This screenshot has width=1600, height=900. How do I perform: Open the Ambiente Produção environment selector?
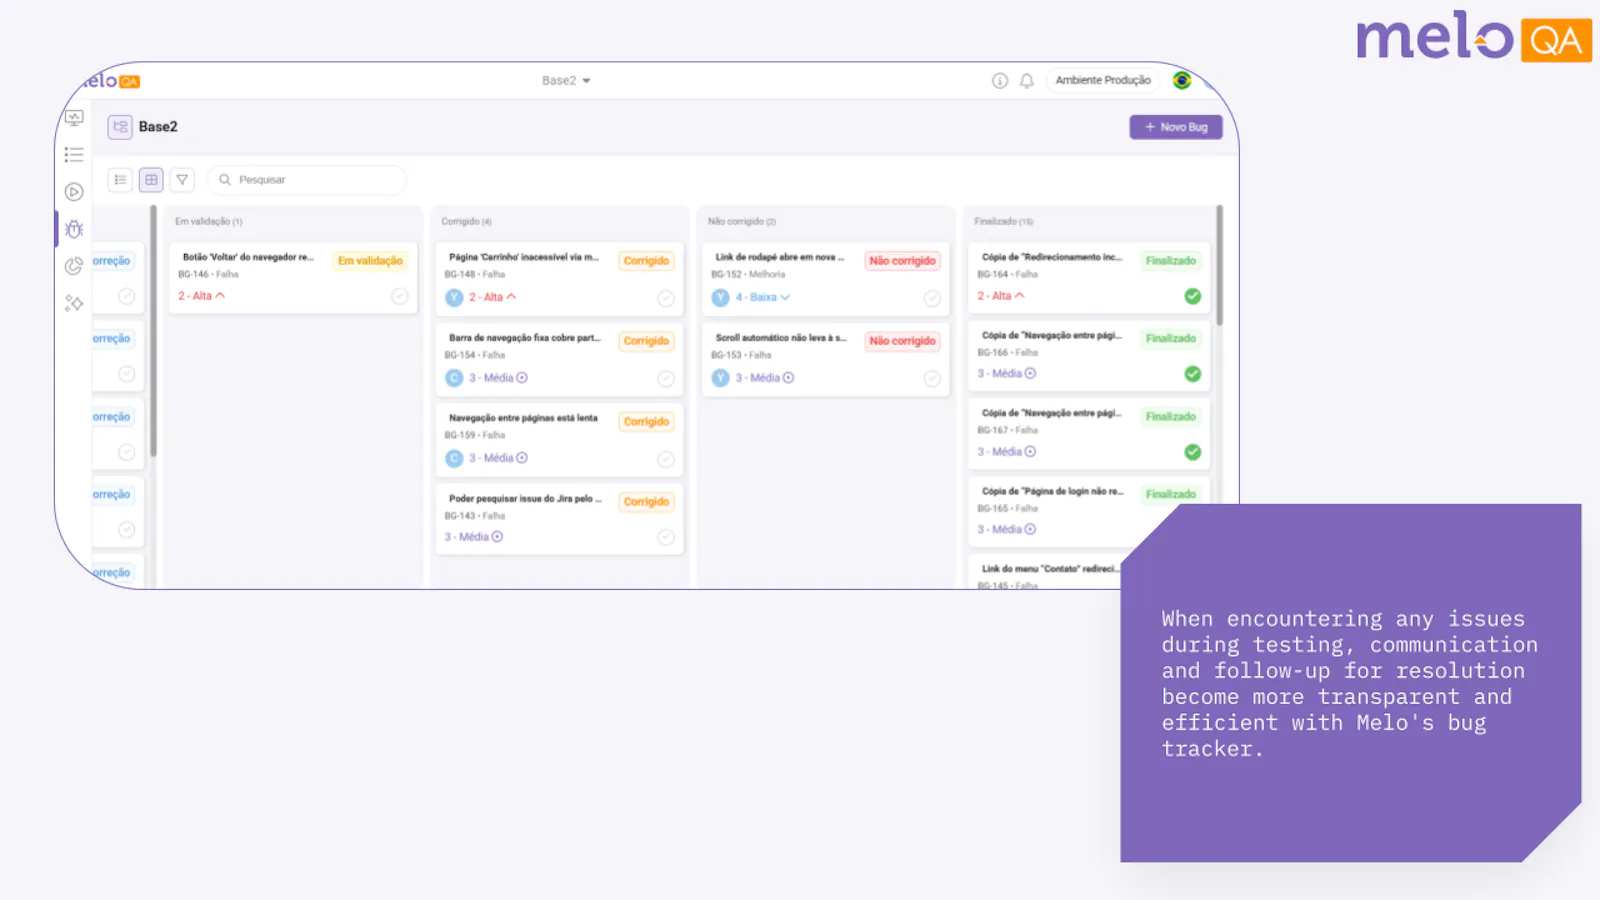pyautogui.click(x=1103, y=80)
